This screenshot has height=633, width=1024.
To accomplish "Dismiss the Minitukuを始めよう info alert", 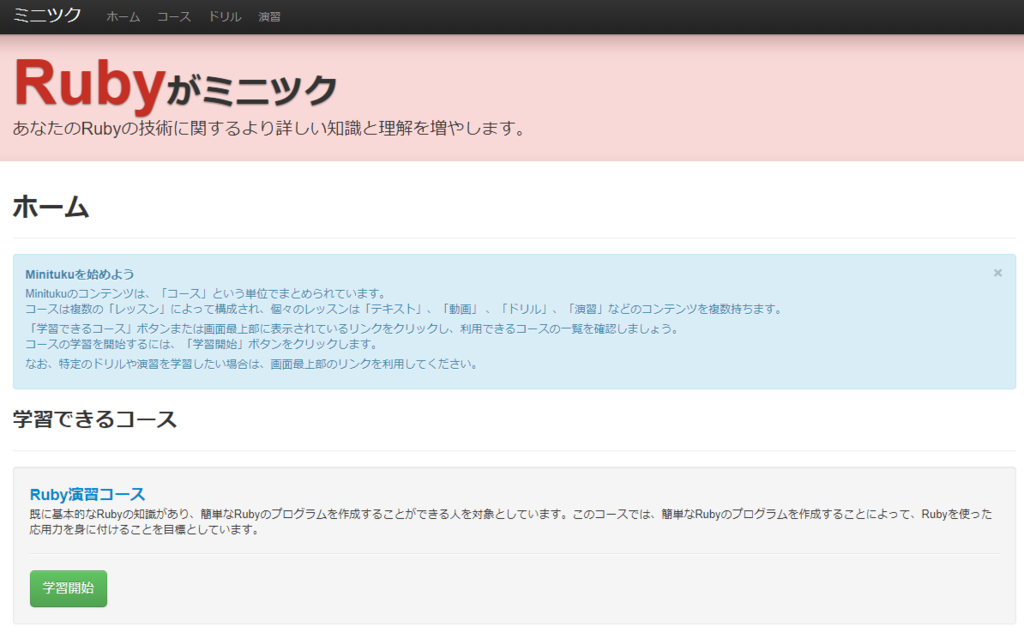I will (997, 273).
